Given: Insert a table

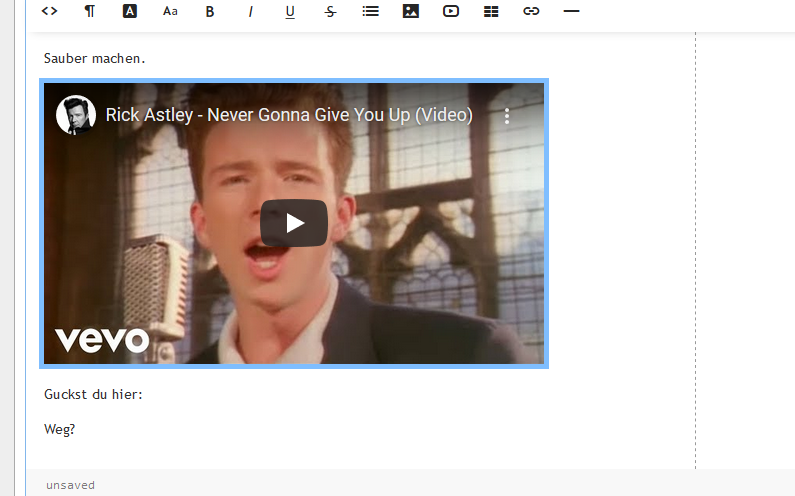Looking at the screenshot, I should pos(491,11).
